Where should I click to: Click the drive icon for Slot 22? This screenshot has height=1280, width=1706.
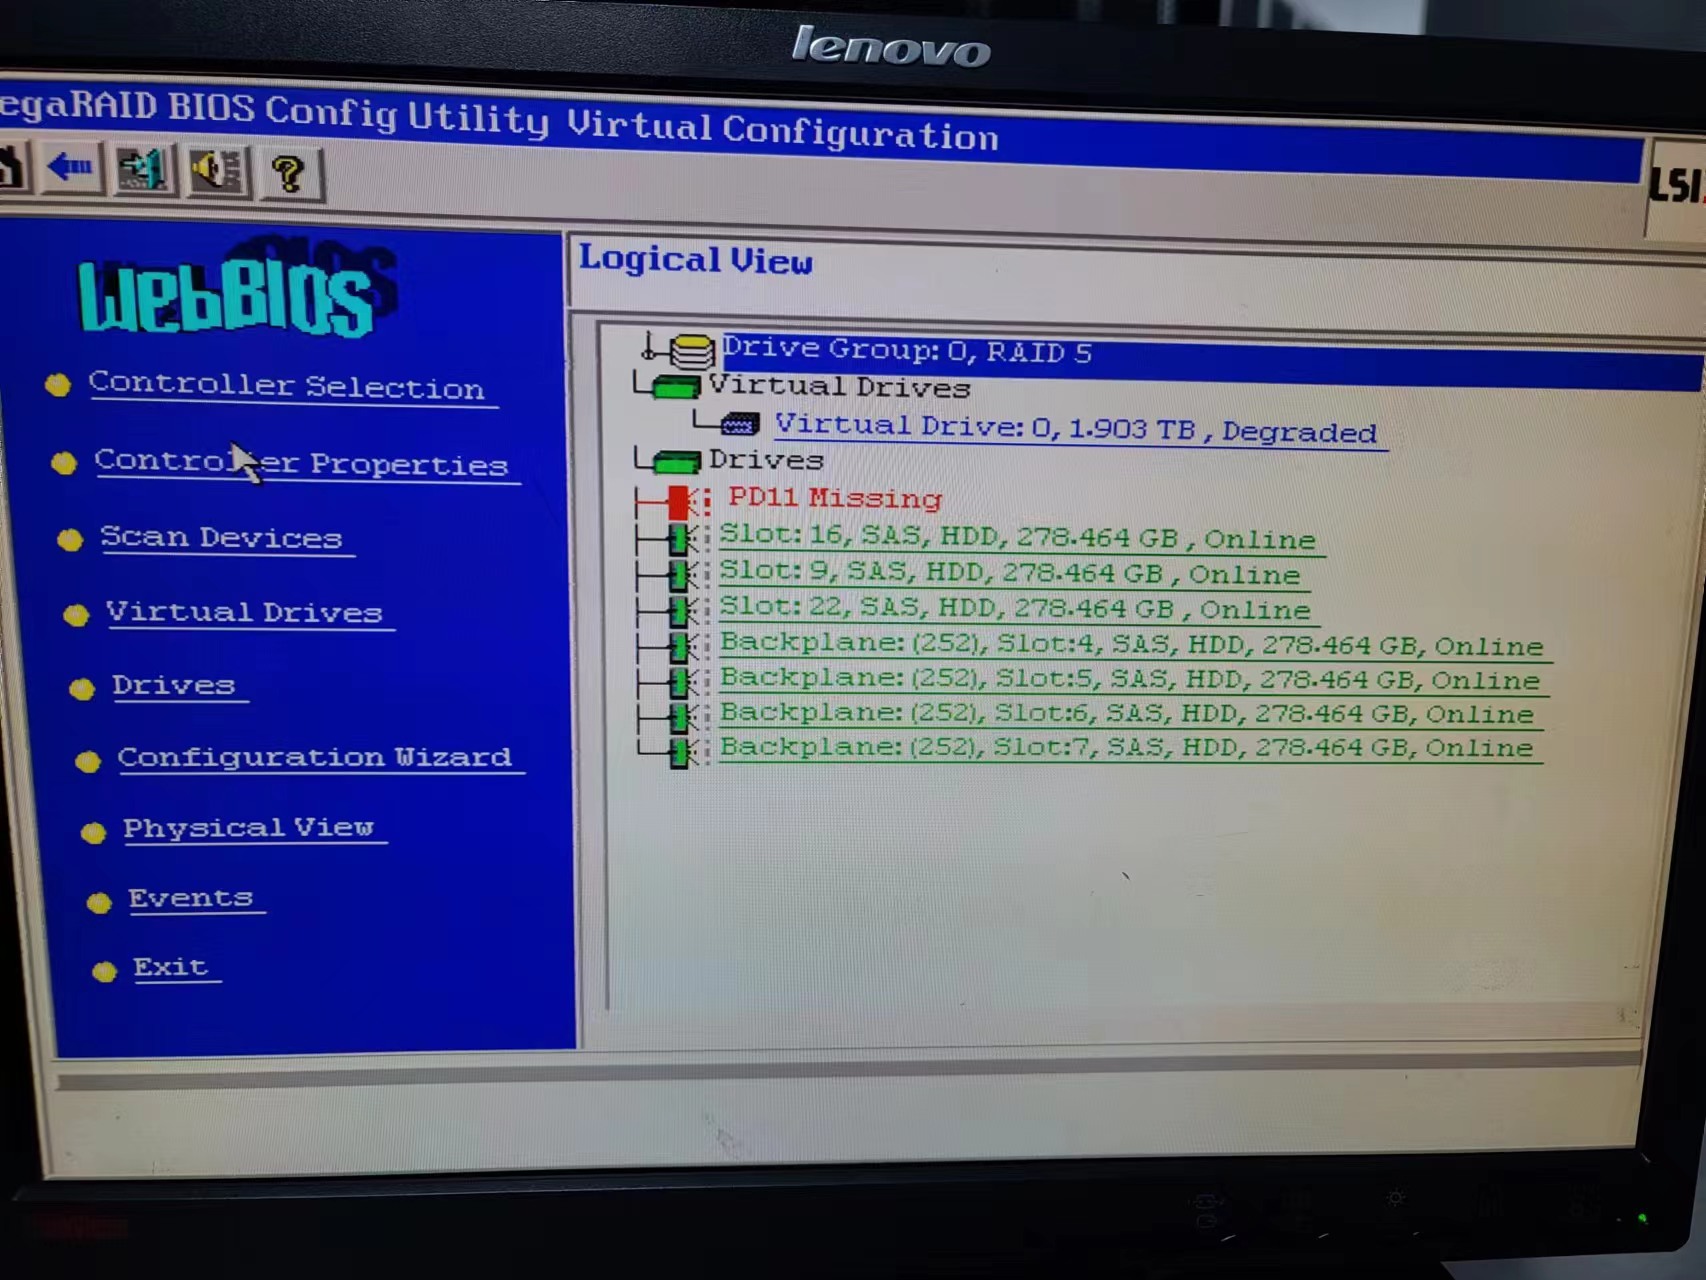tap(684, 610)
